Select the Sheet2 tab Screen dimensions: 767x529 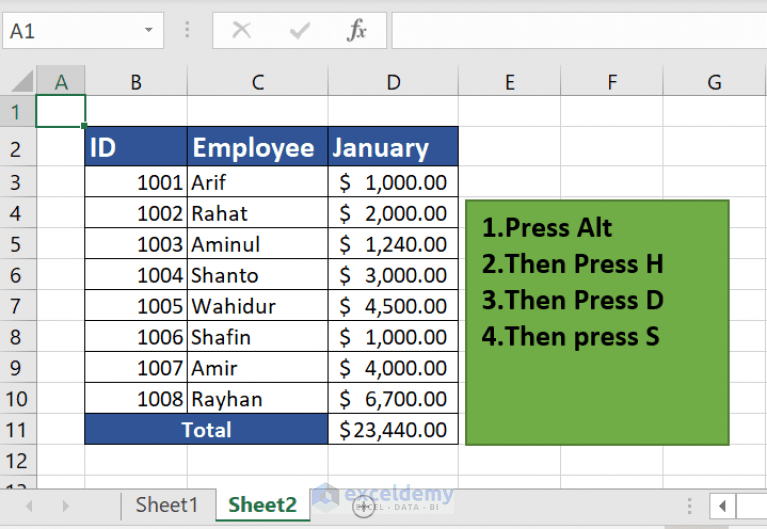click(263, 505)
